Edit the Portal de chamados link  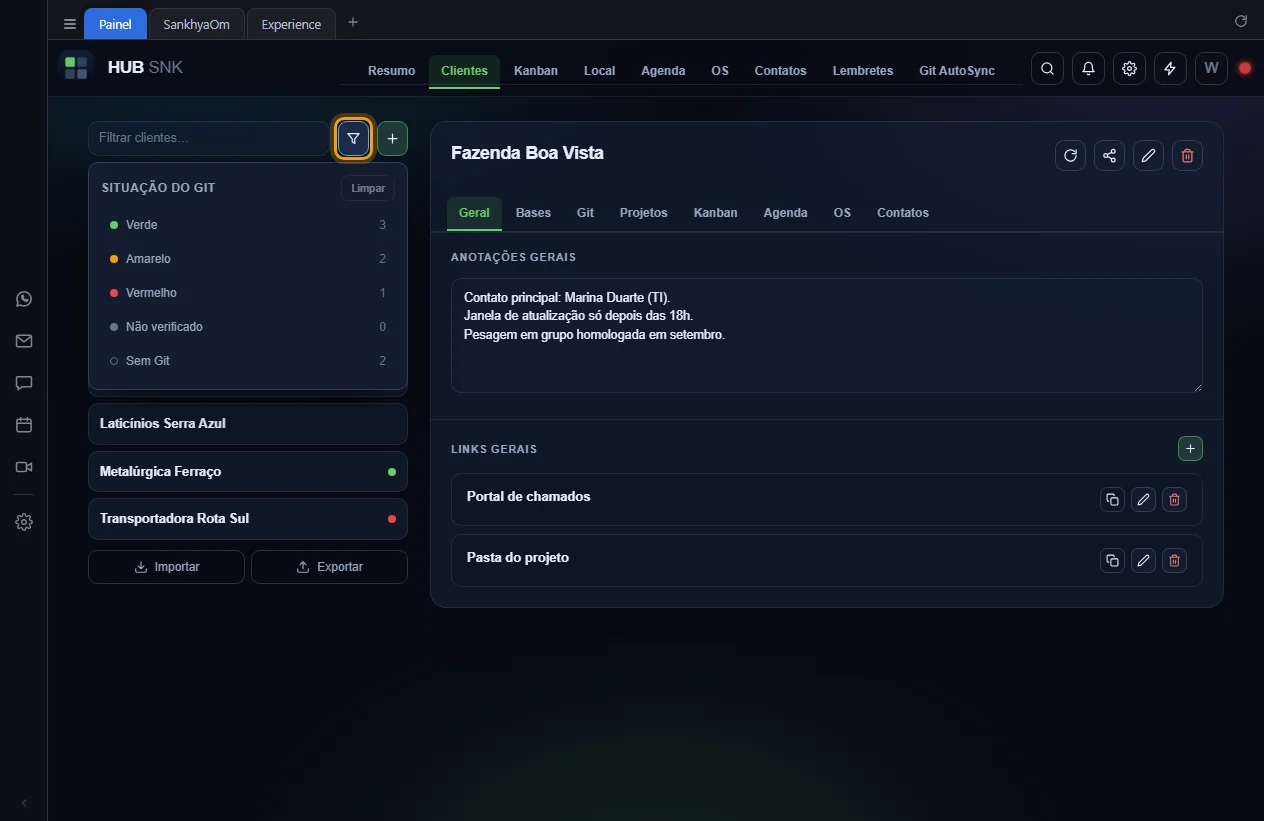(x=1143, y=500)
